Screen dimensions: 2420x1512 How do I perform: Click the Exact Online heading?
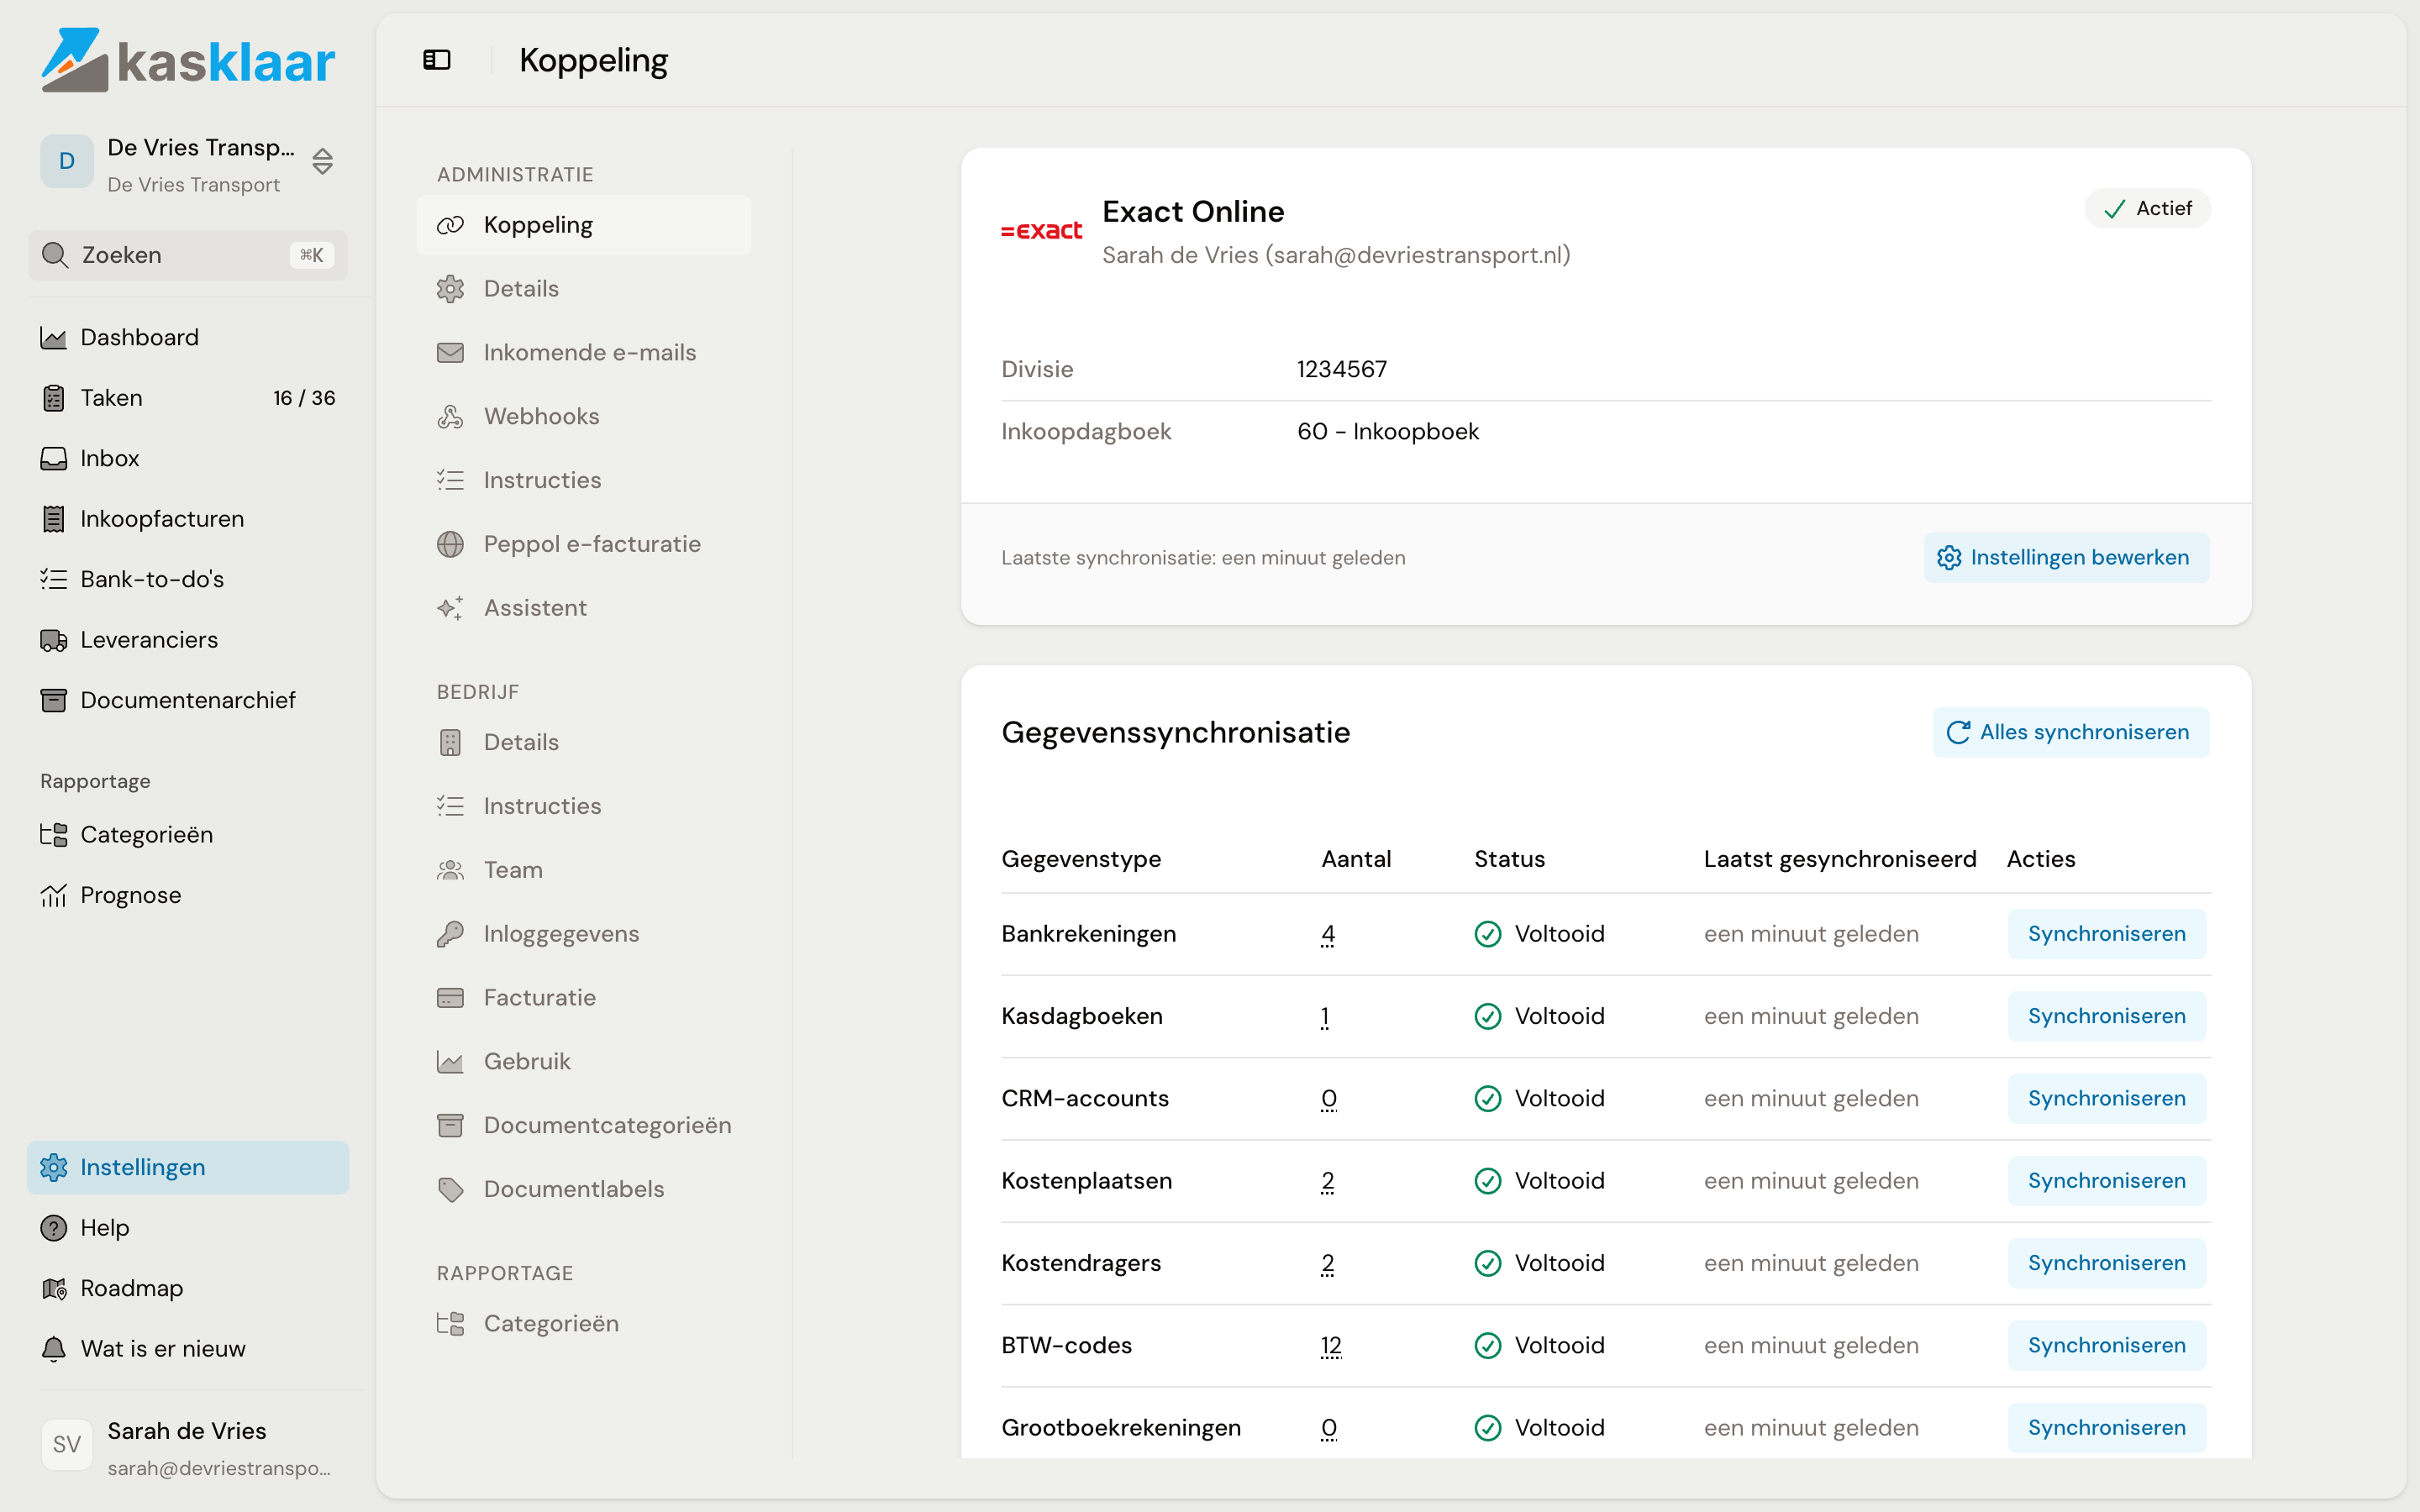click(x=1193, y=212)
